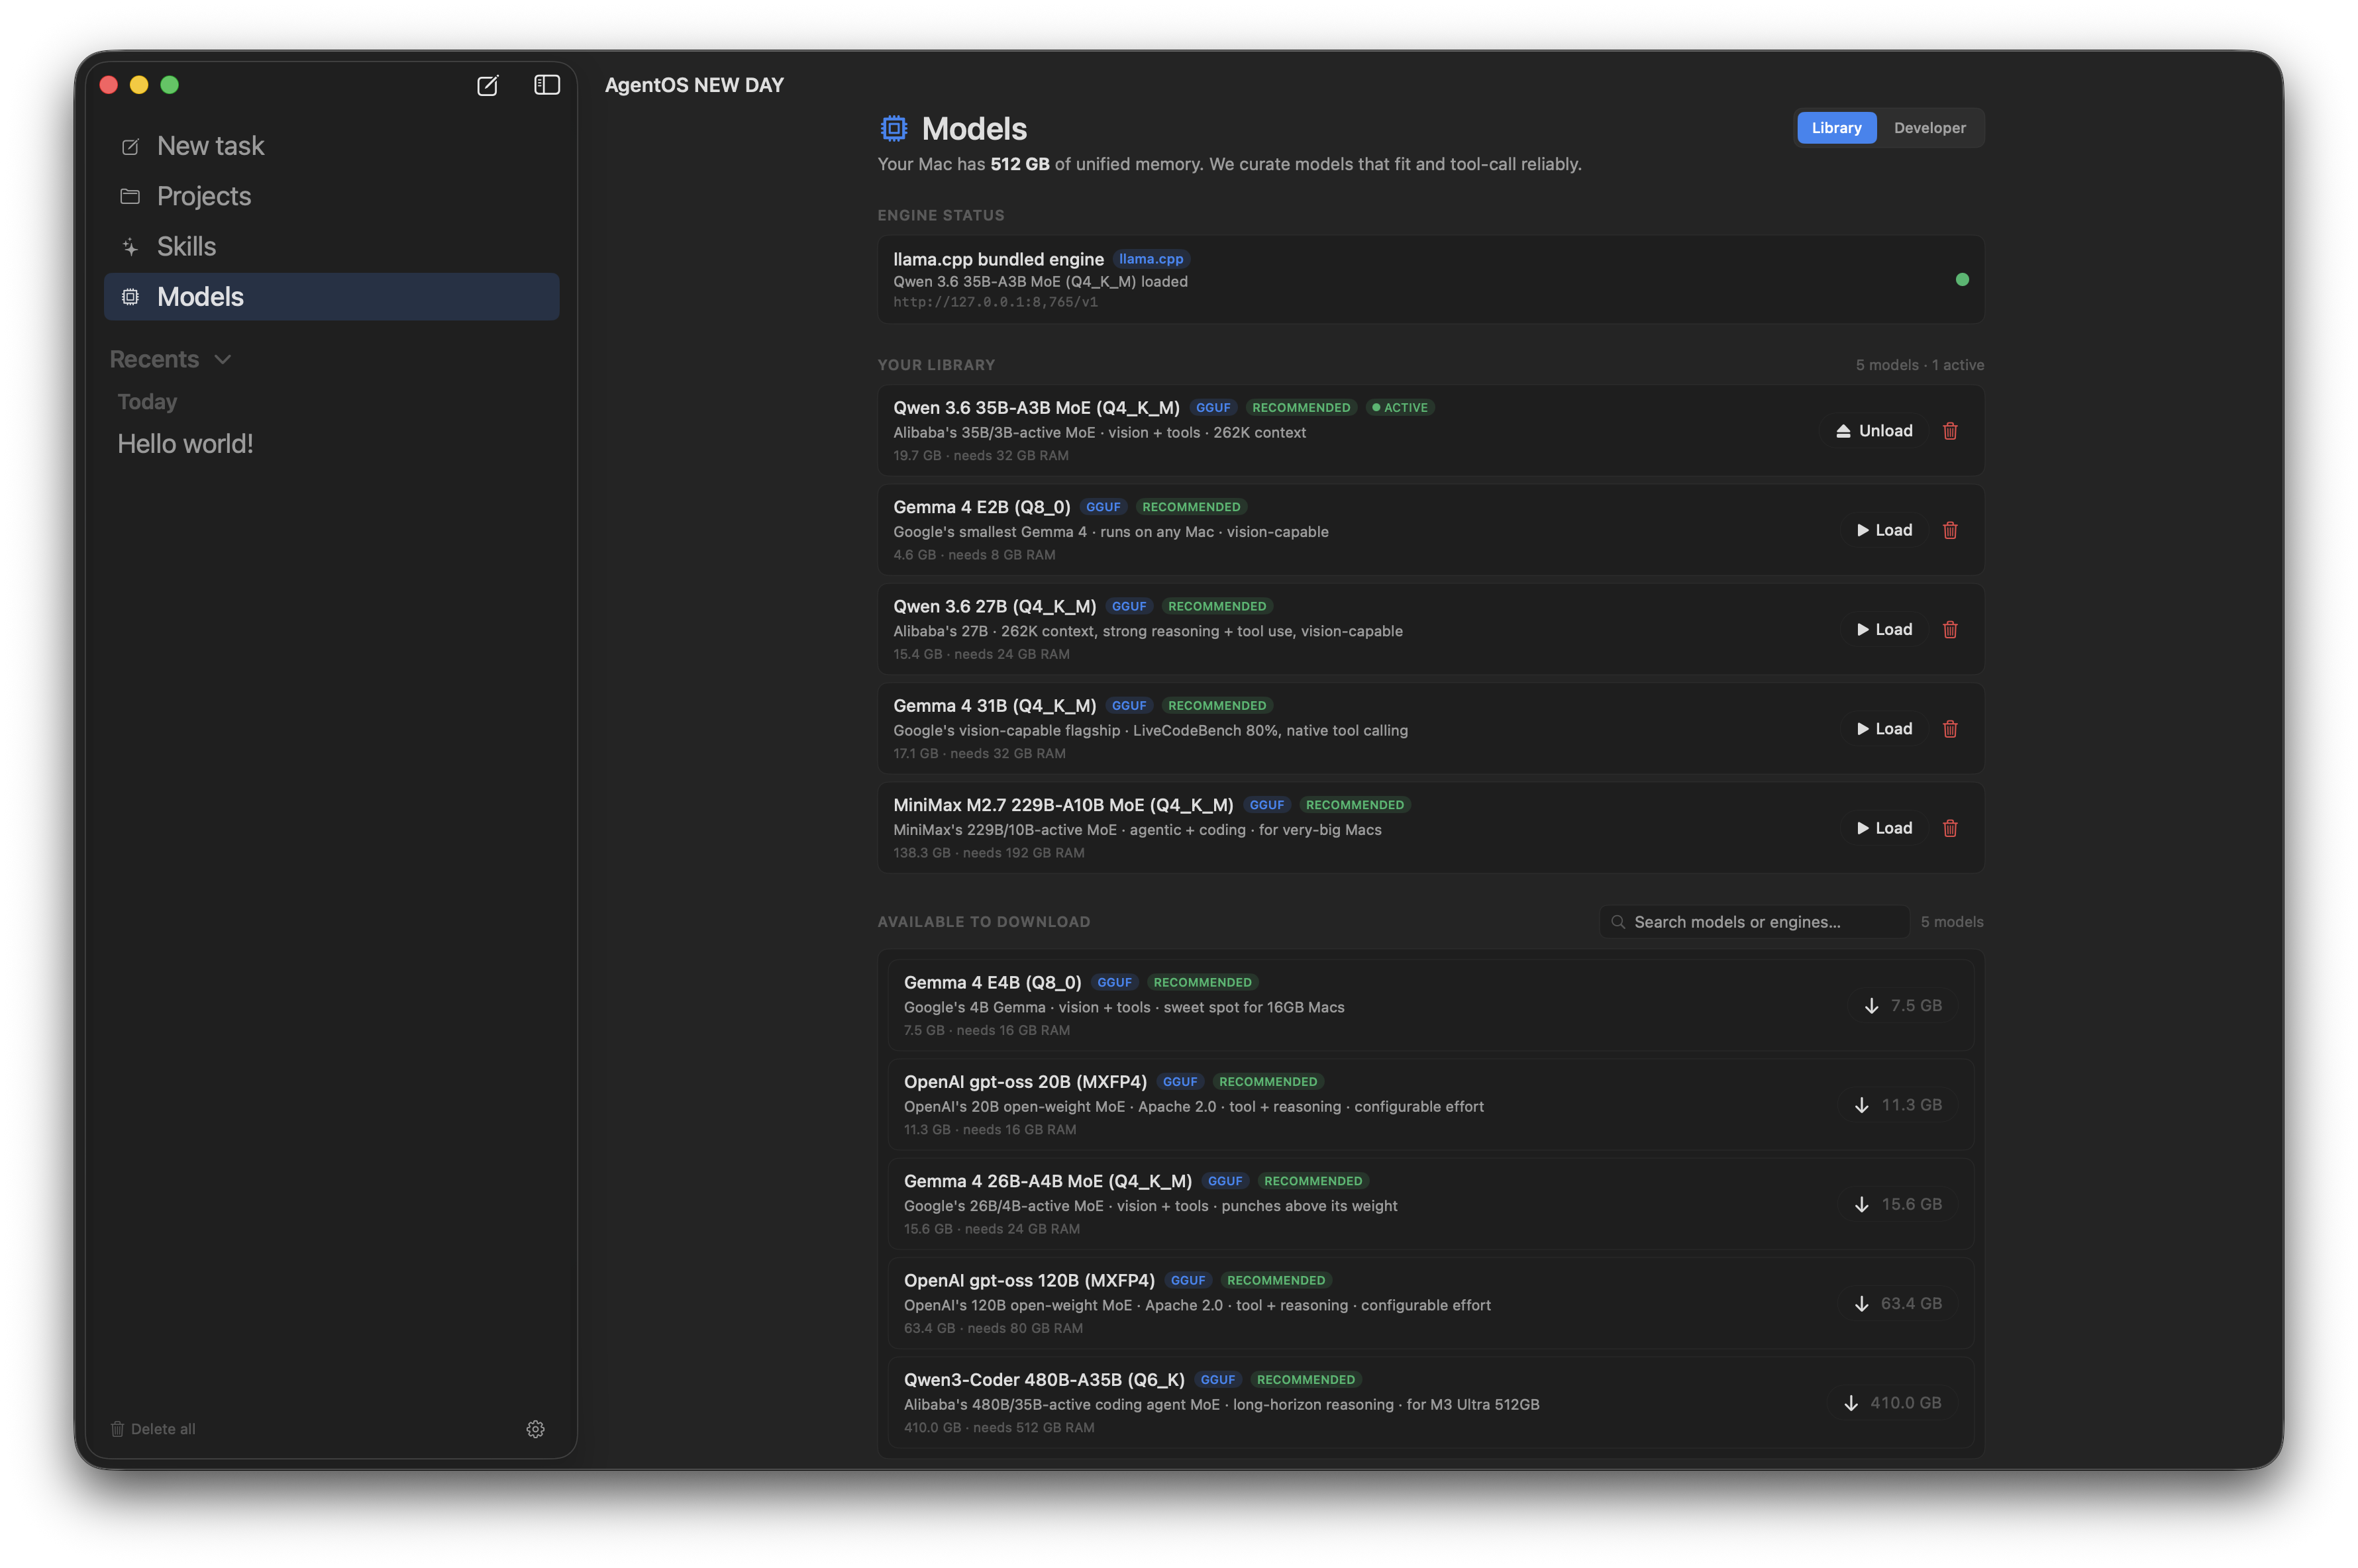Select the Qwen 3.6 27B (Q4_K_M) title
2358x1568 pixels.
point(994,606)
